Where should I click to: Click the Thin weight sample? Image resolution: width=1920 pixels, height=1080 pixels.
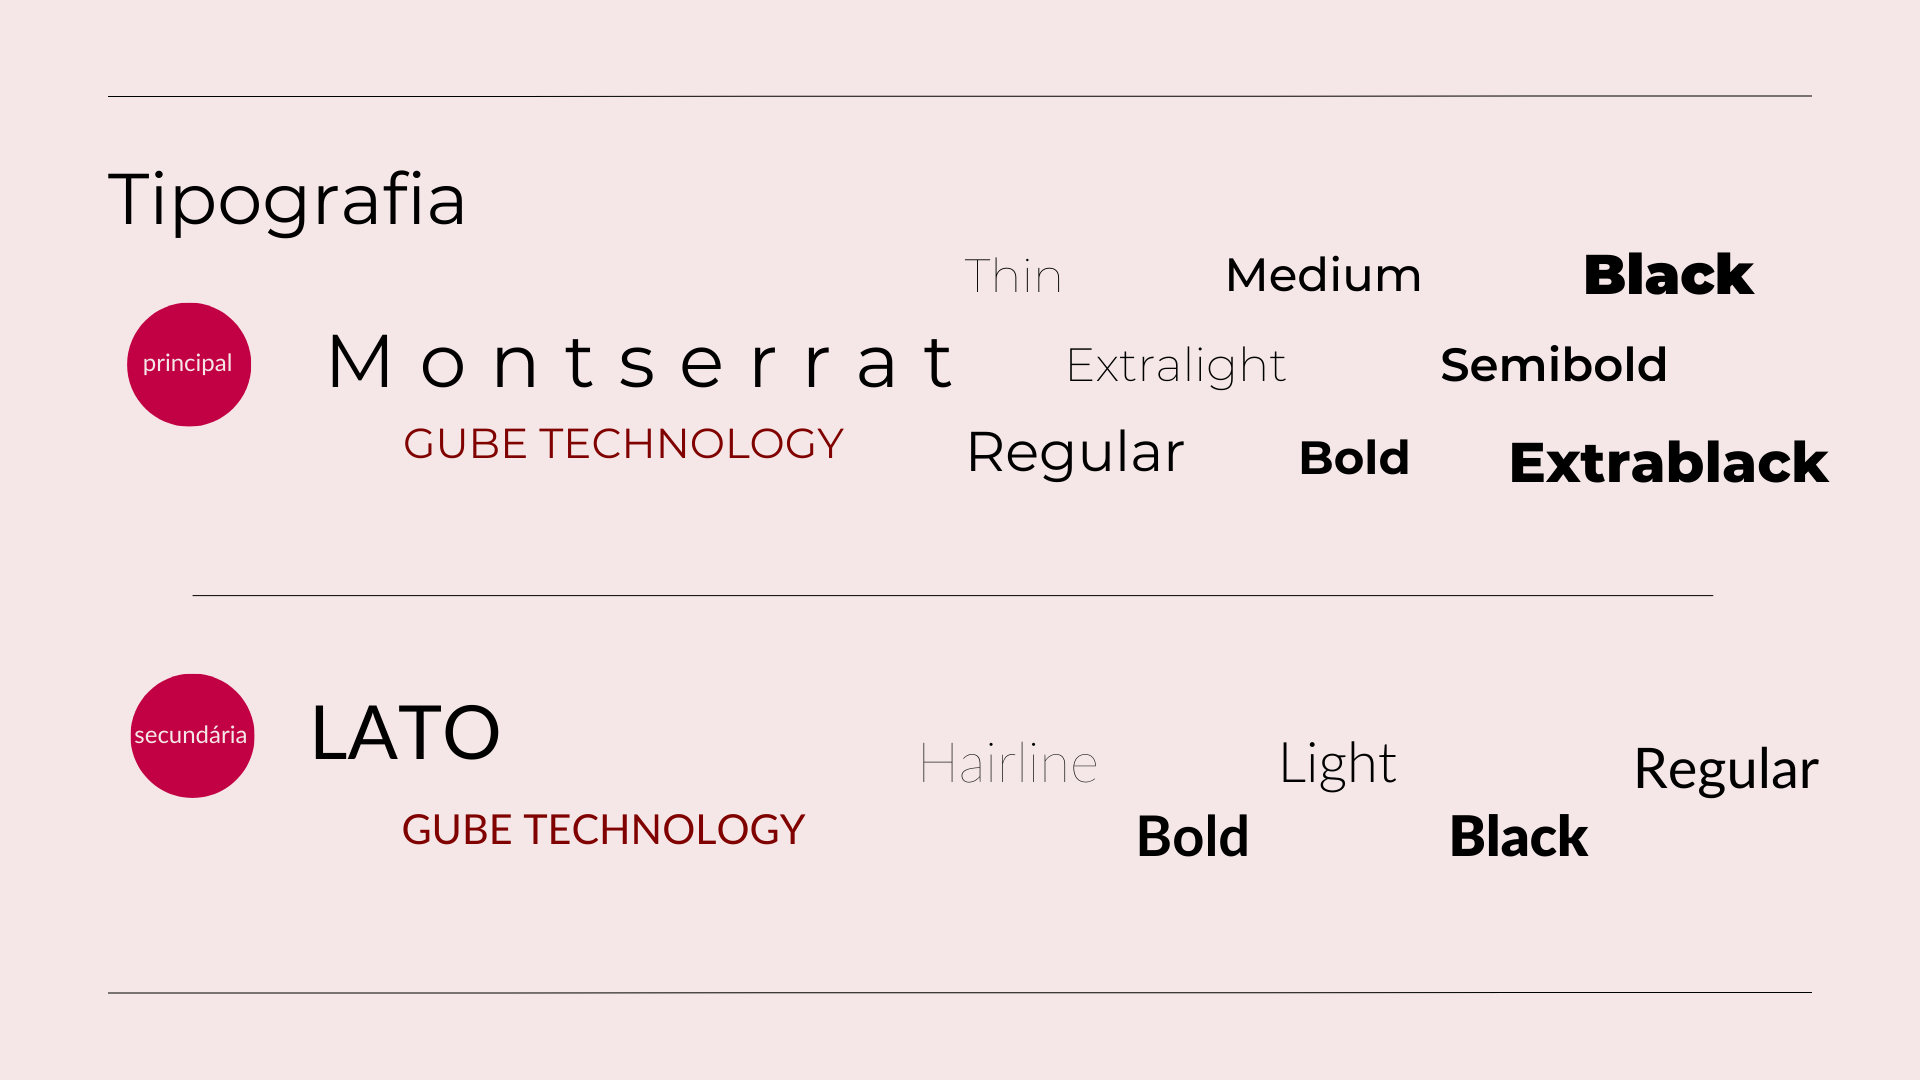[1013, 276]
